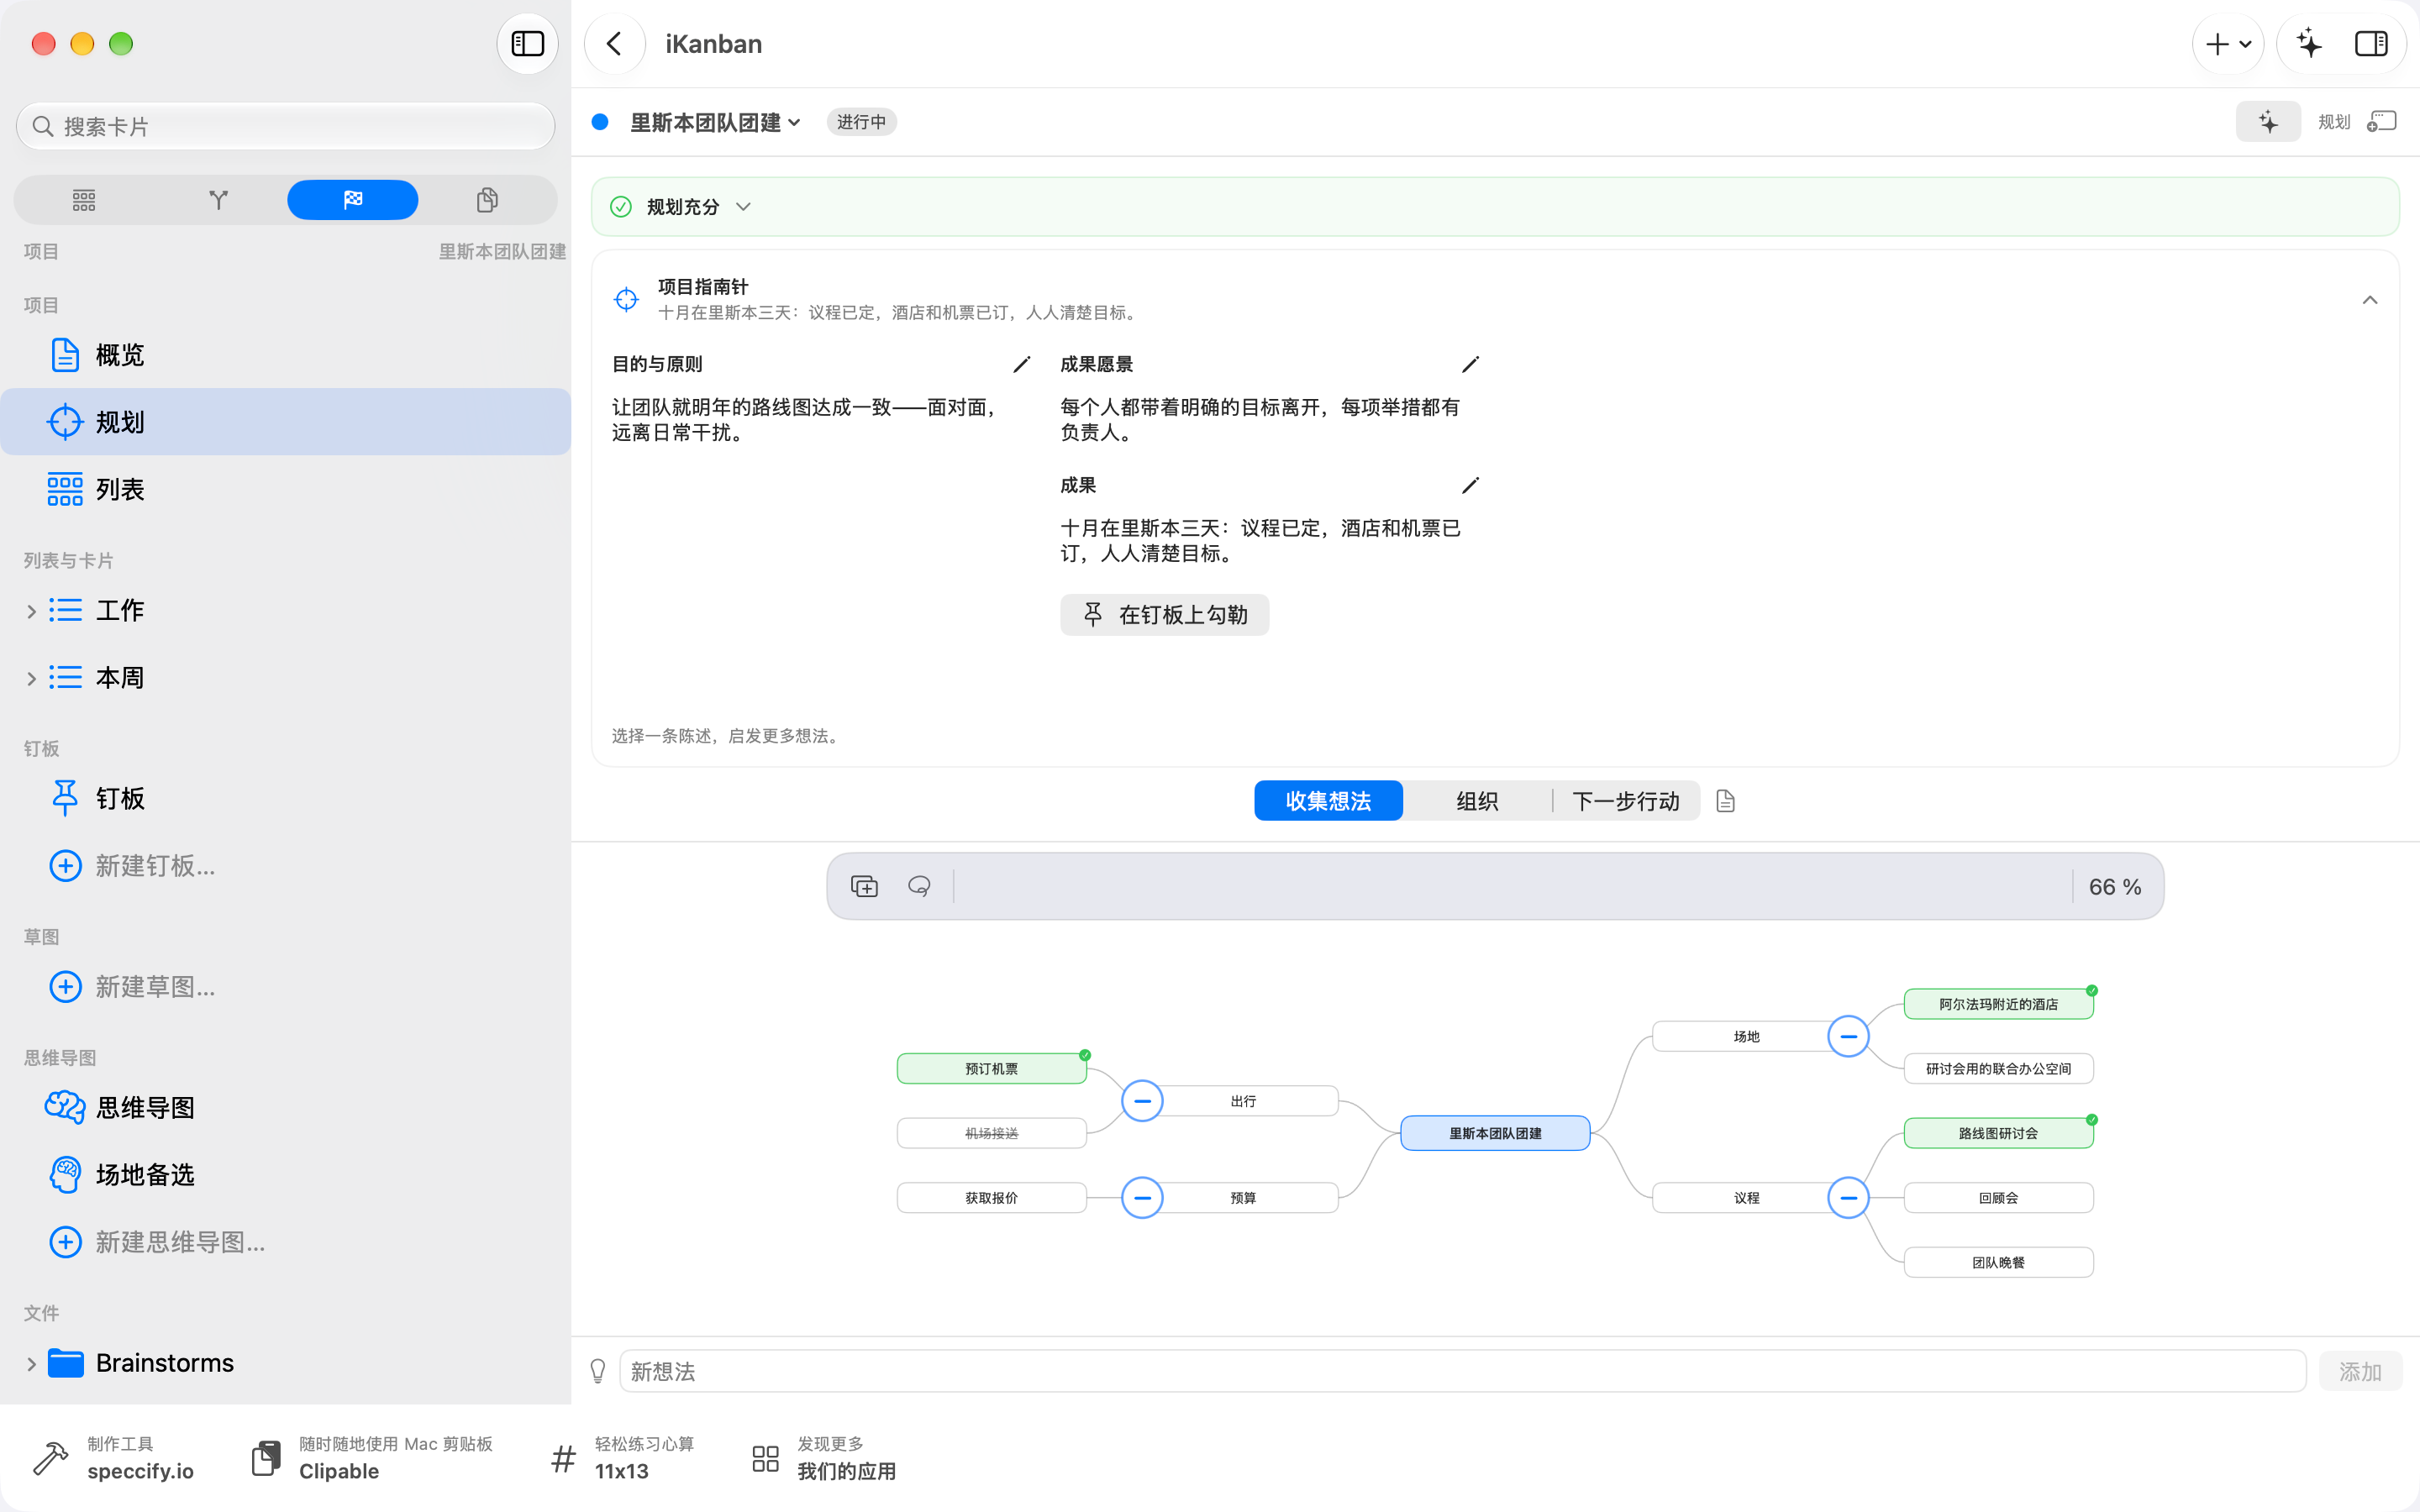Open the 场地备选 mind map
Viewport: 2420px width, 1512px height.
pyautogui.click(x=285, y=1174)
